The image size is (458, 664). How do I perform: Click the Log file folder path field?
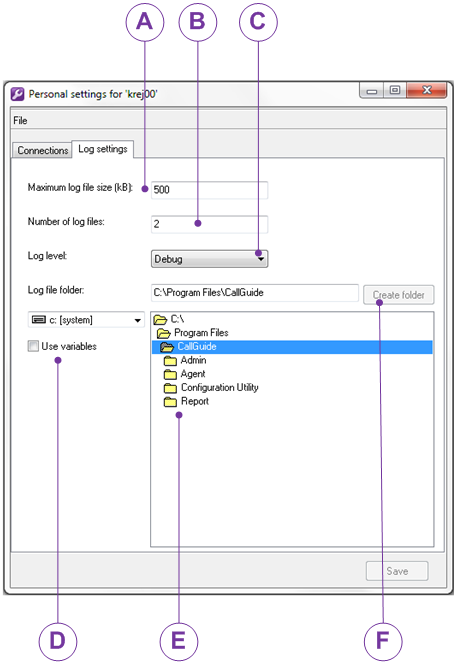[255, 293]
